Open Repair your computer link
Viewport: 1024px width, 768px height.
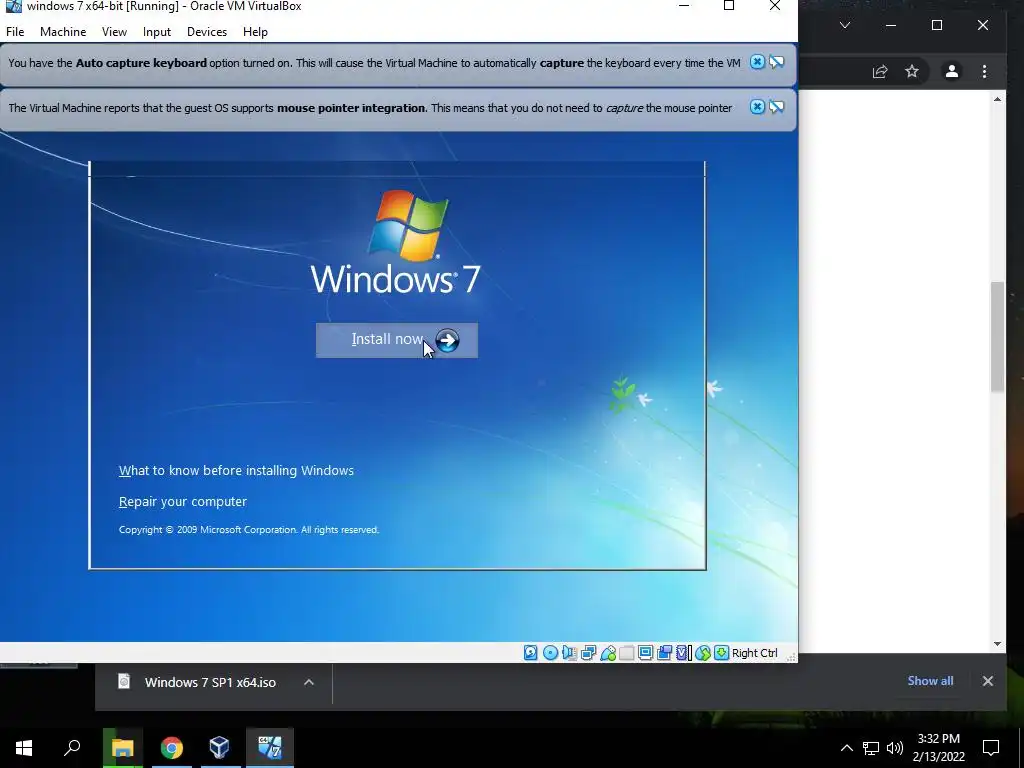(183, 502)
